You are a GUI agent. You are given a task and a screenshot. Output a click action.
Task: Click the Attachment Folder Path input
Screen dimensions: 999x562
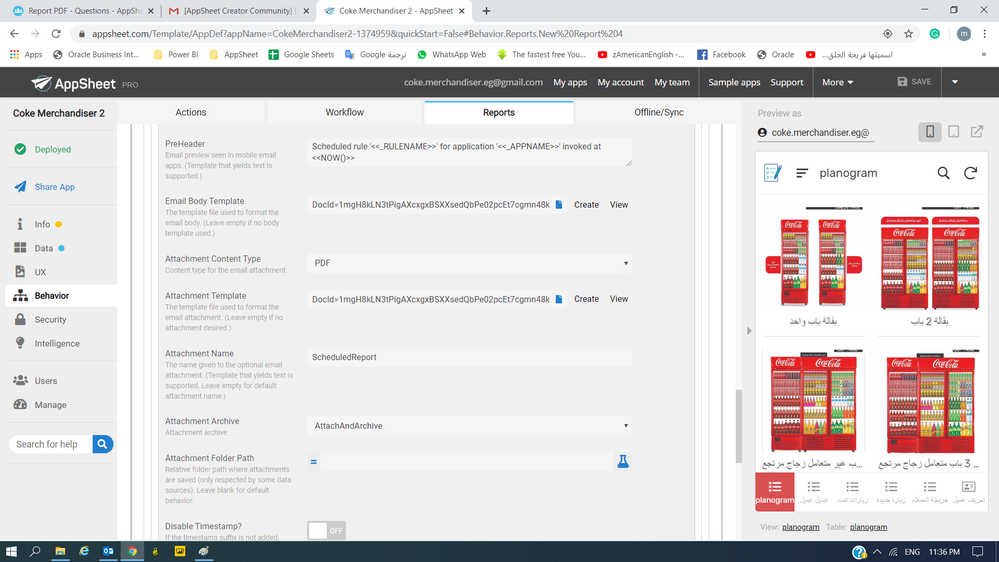click(x=466, y=461)
